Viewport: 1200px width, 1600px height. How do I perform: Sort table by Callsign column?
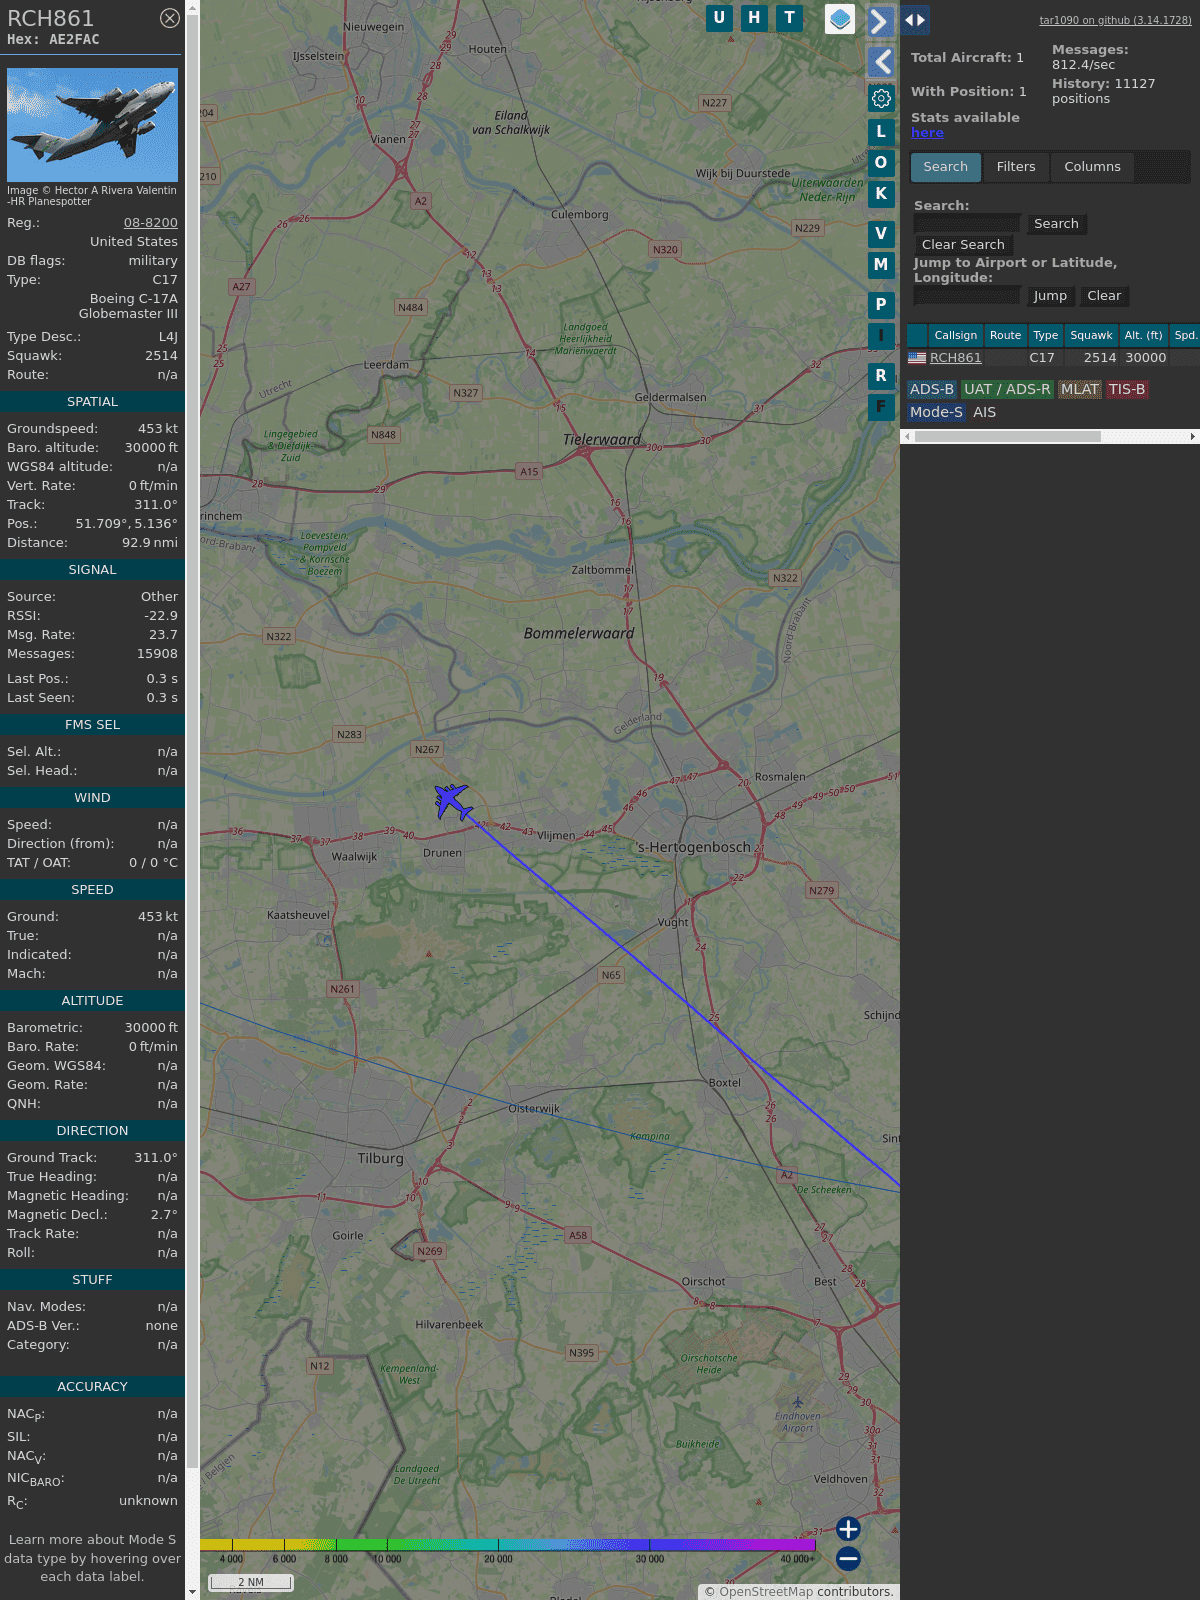coord(956,336)
